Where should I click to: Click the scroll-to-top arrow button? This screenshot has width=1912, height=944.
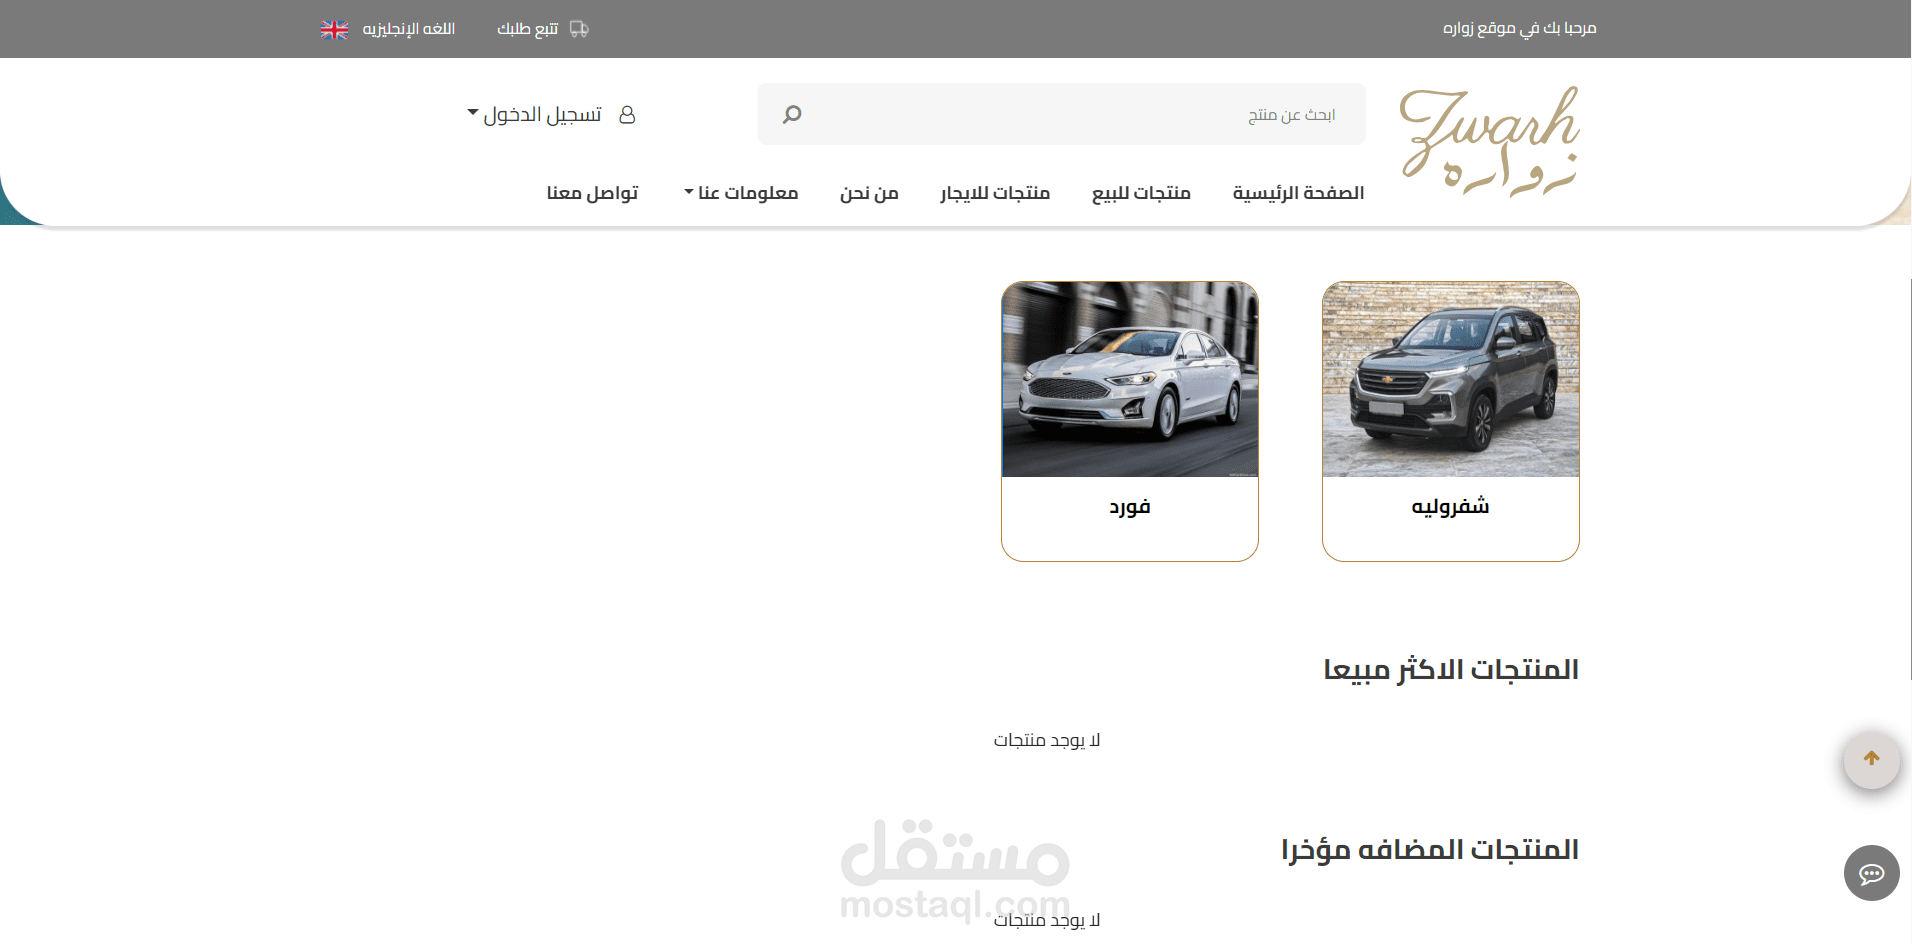(x=1871, y=759)
